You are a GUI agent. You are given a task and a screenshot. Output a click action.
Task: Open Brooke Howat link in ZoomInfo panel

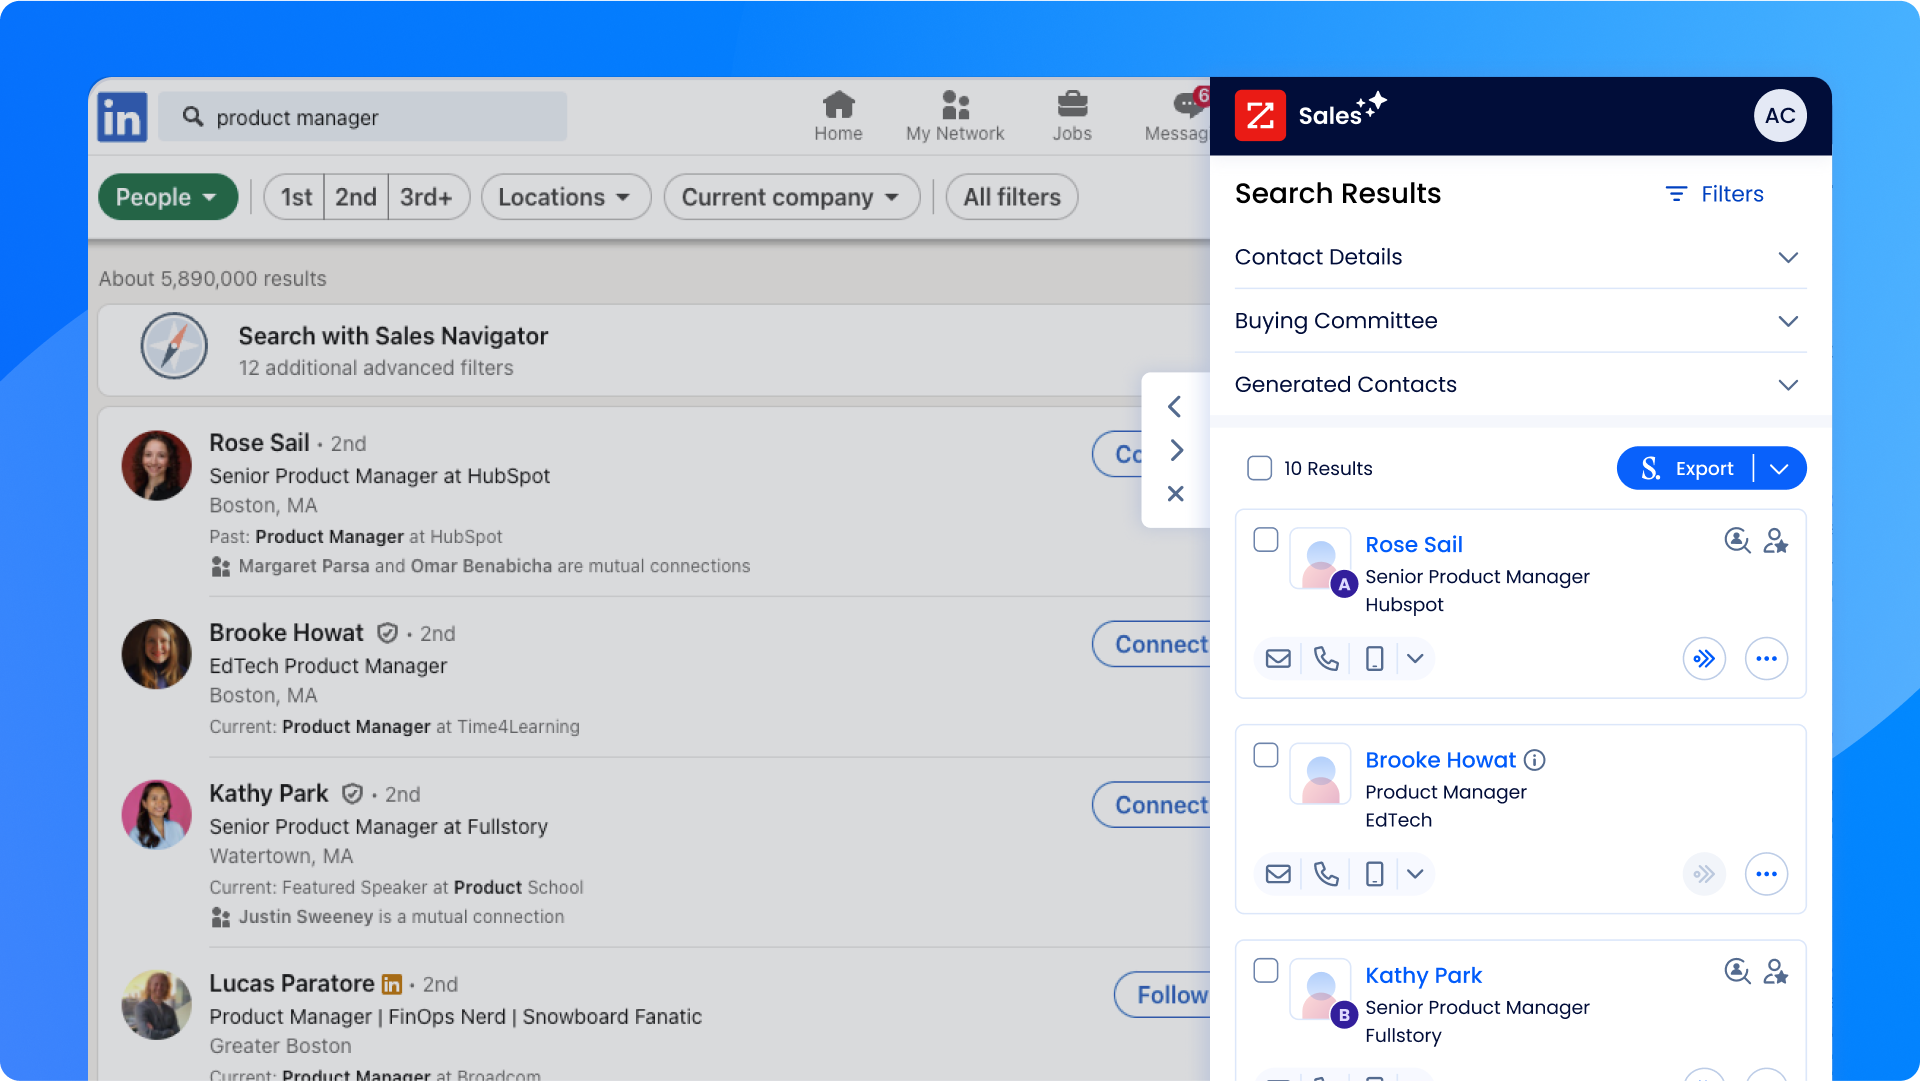click(1441, 761)
